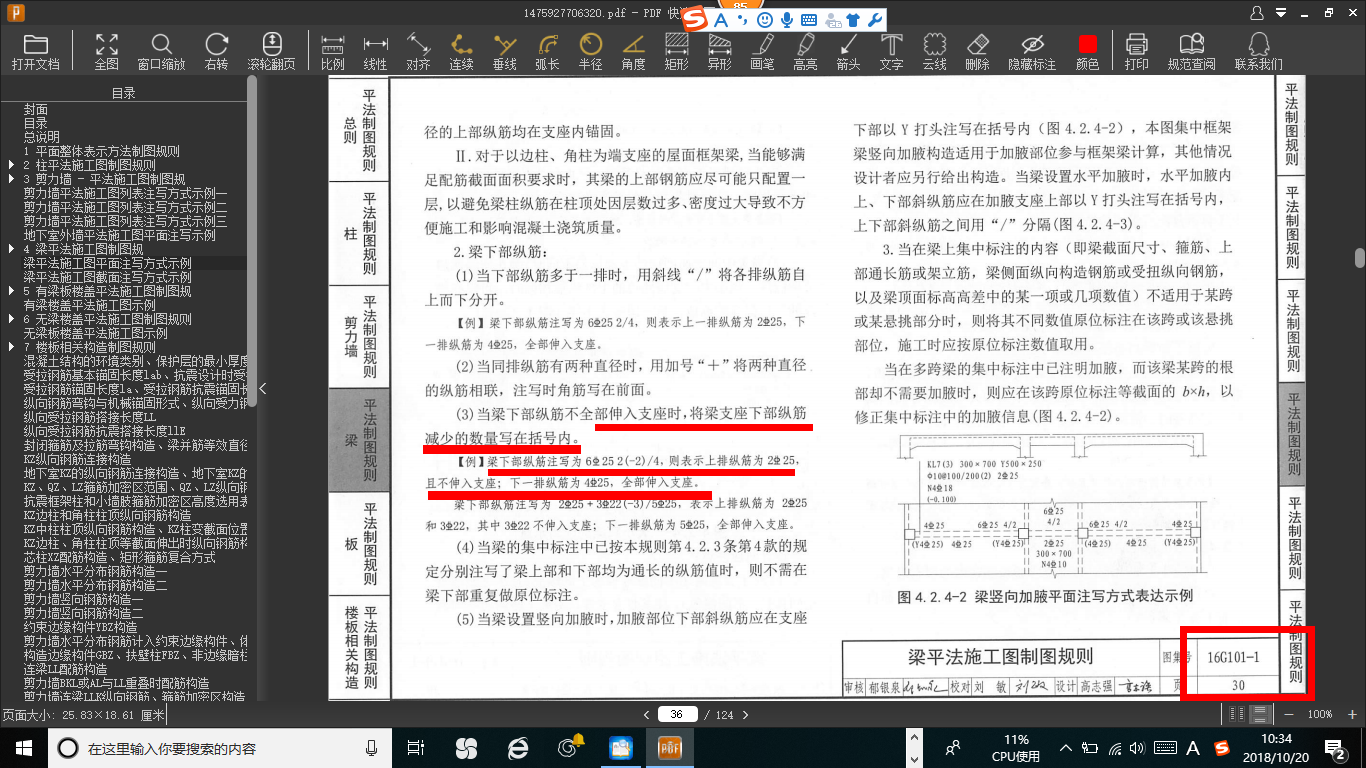The height and width of the screenshot is (768, 1366).
Task: Expand the 剪力墙平法施工图制图规则 outline item
Action: click(x=11, y=179)
